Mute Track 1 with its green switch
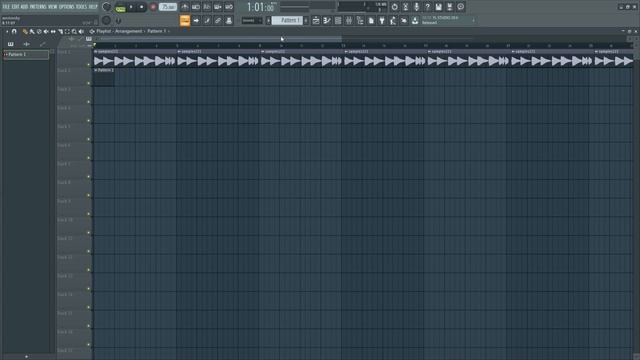 click(x=89, y=64)
